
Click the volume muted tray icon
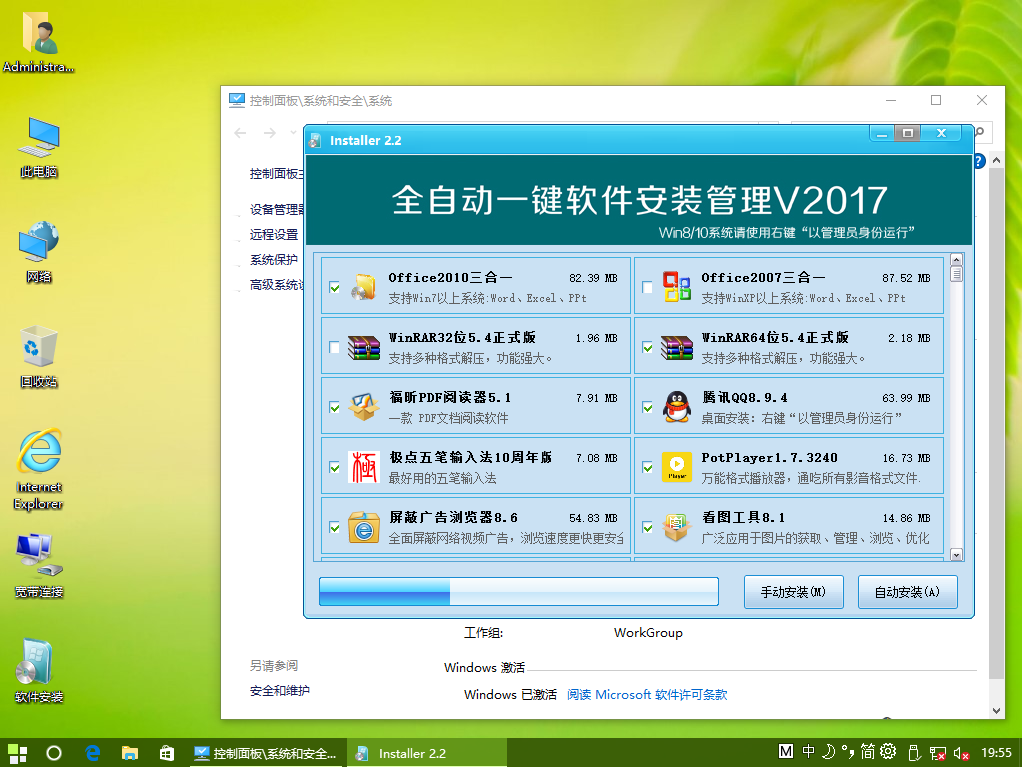[x=961, y=753]
